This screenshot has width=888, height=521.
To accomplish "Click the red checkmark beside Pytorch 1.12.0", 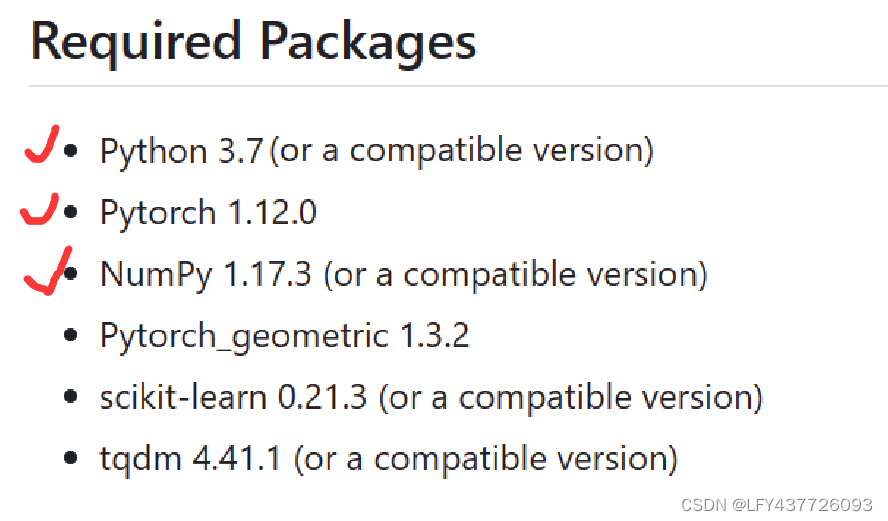I will (x=39, y=209).
